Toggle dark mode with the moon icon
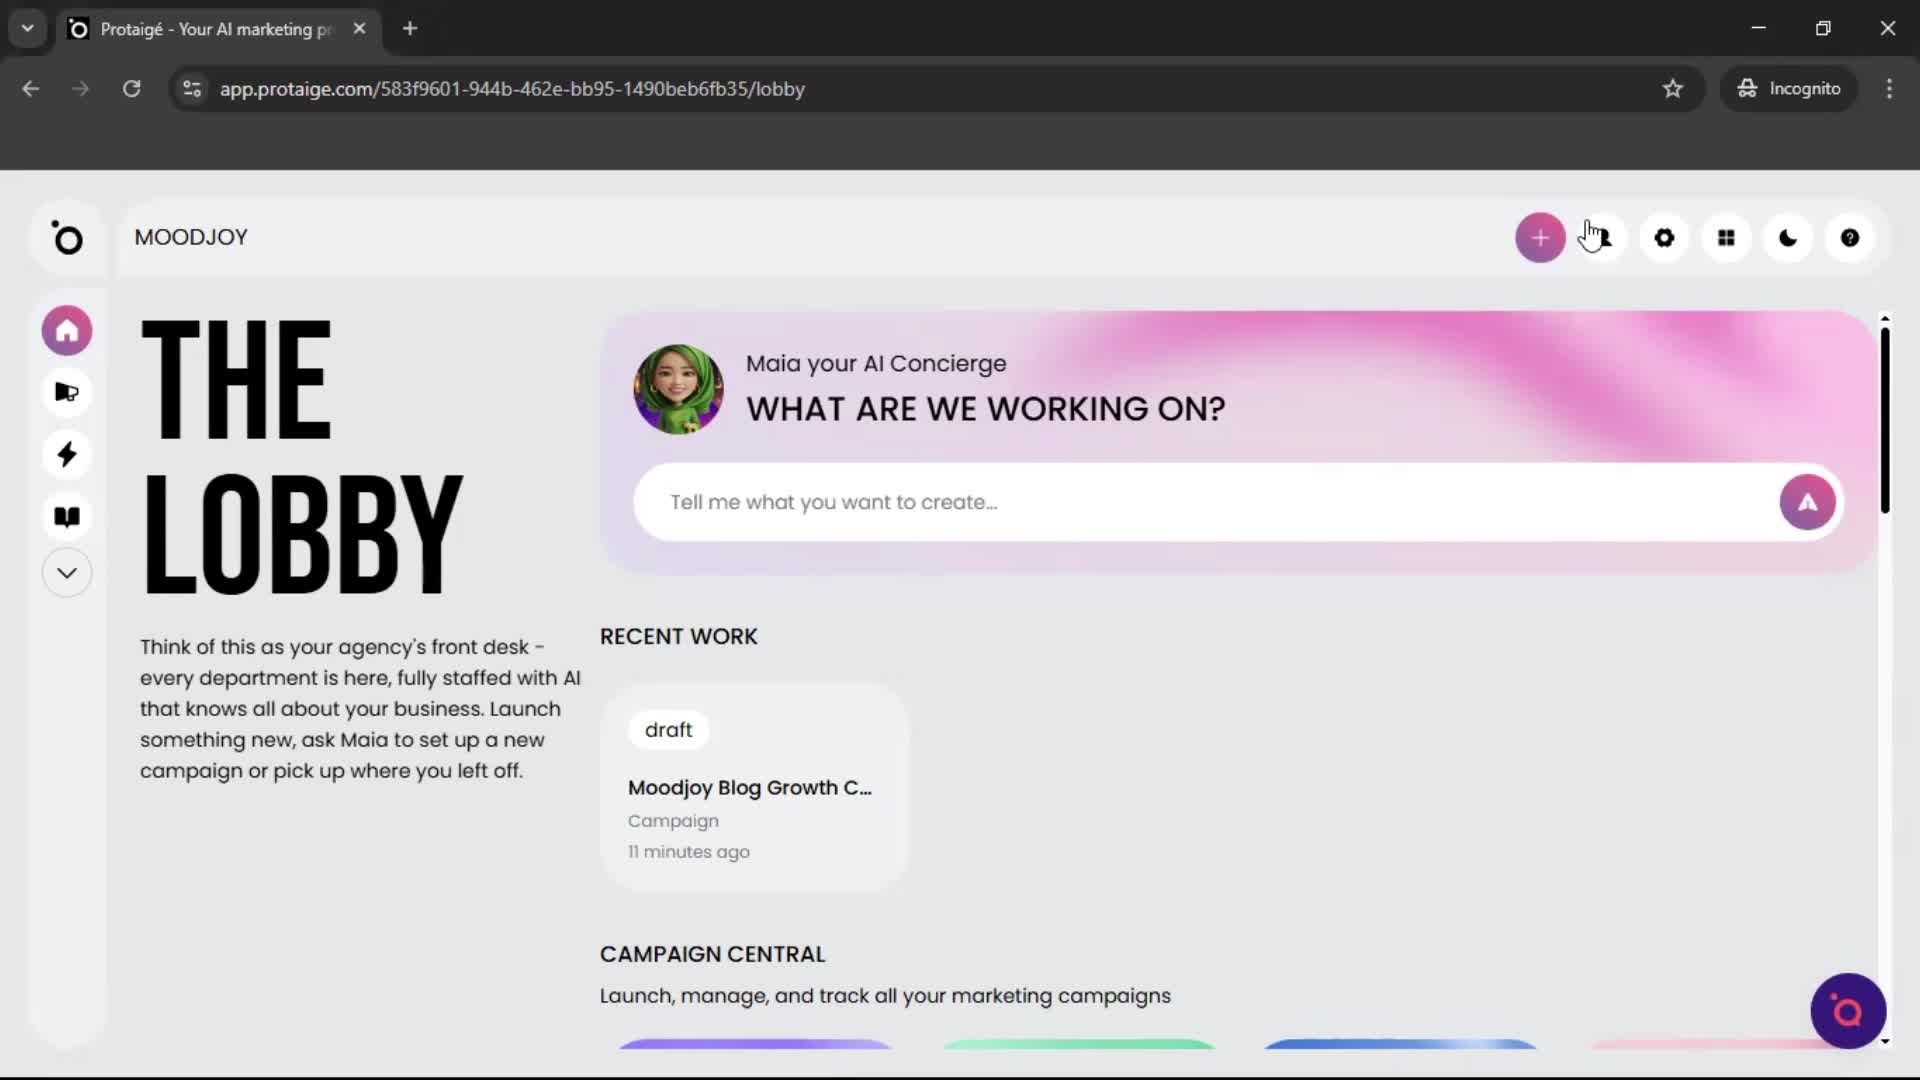Screen dimensions: 1920x1080 [1787, 237]
